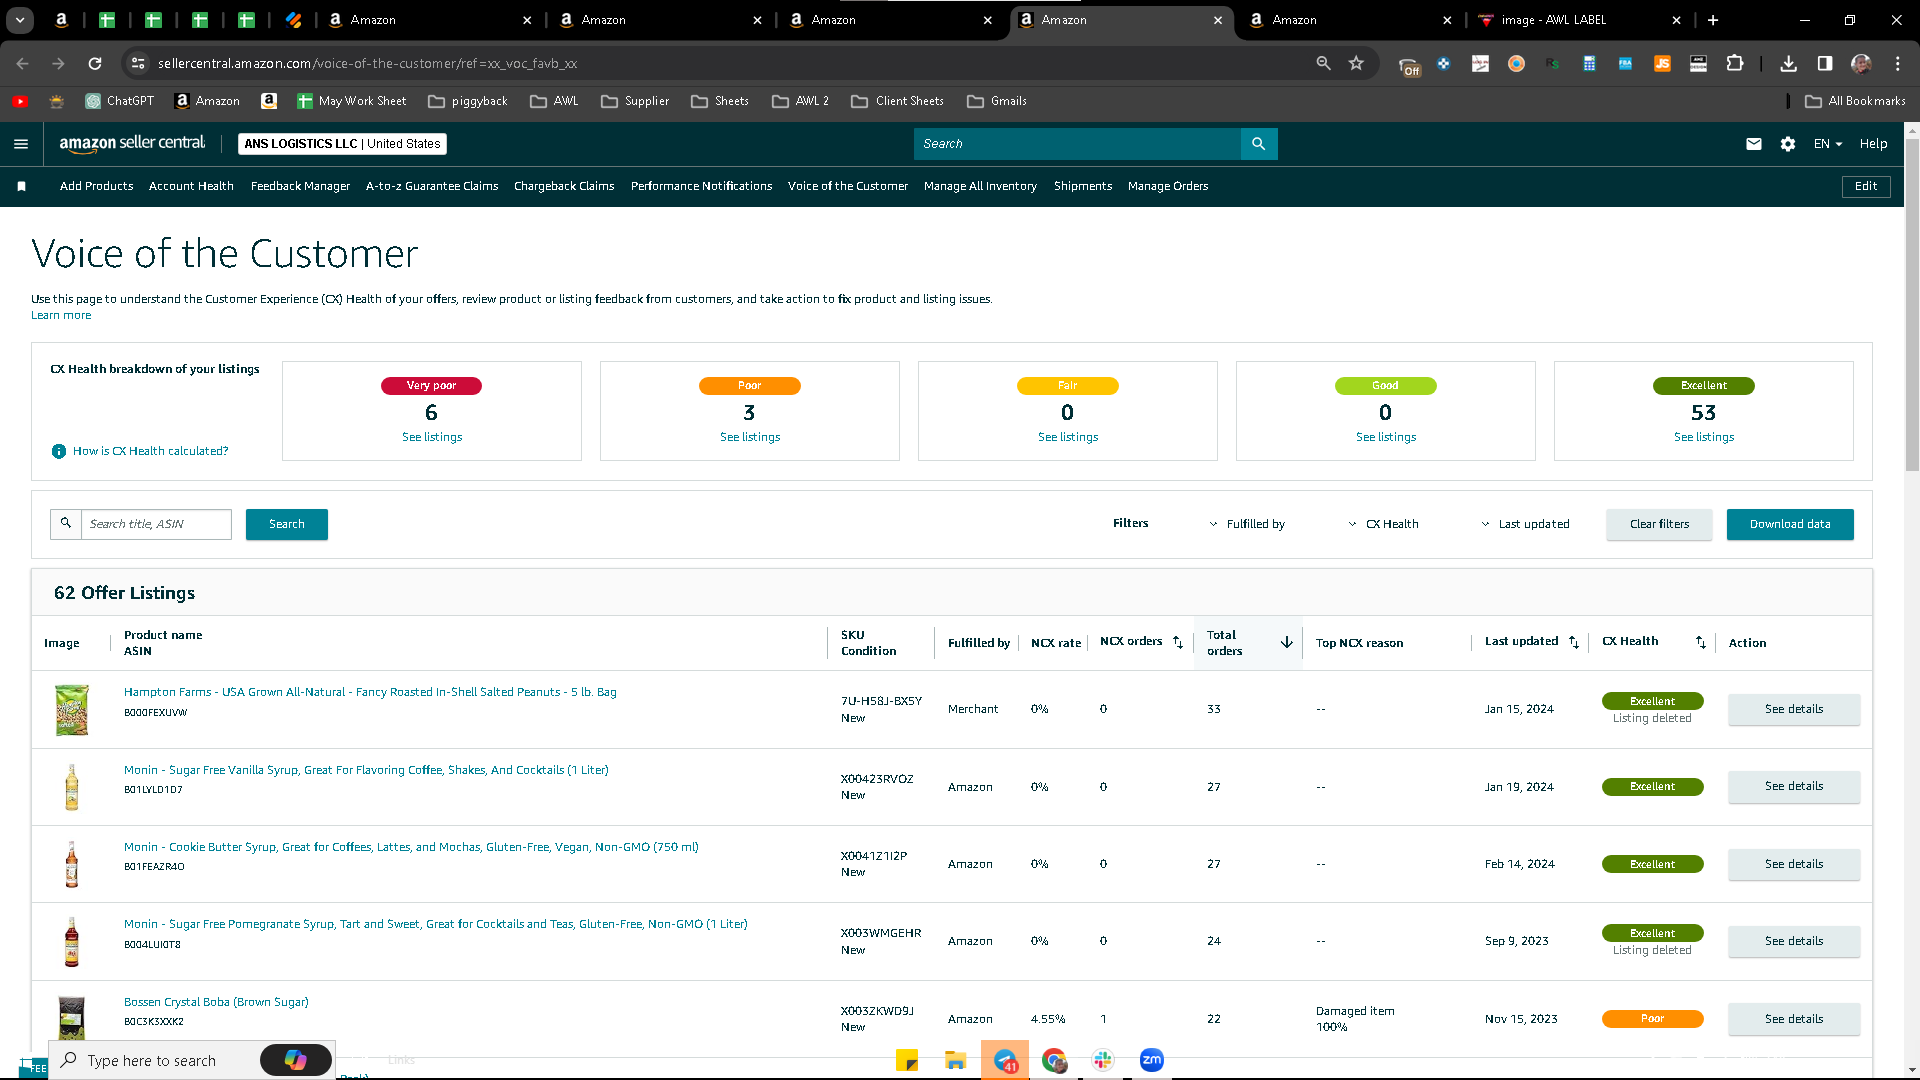This screenshot has height=1080, width=1920.
Task: Open the Learn more link
Action: 61,315
